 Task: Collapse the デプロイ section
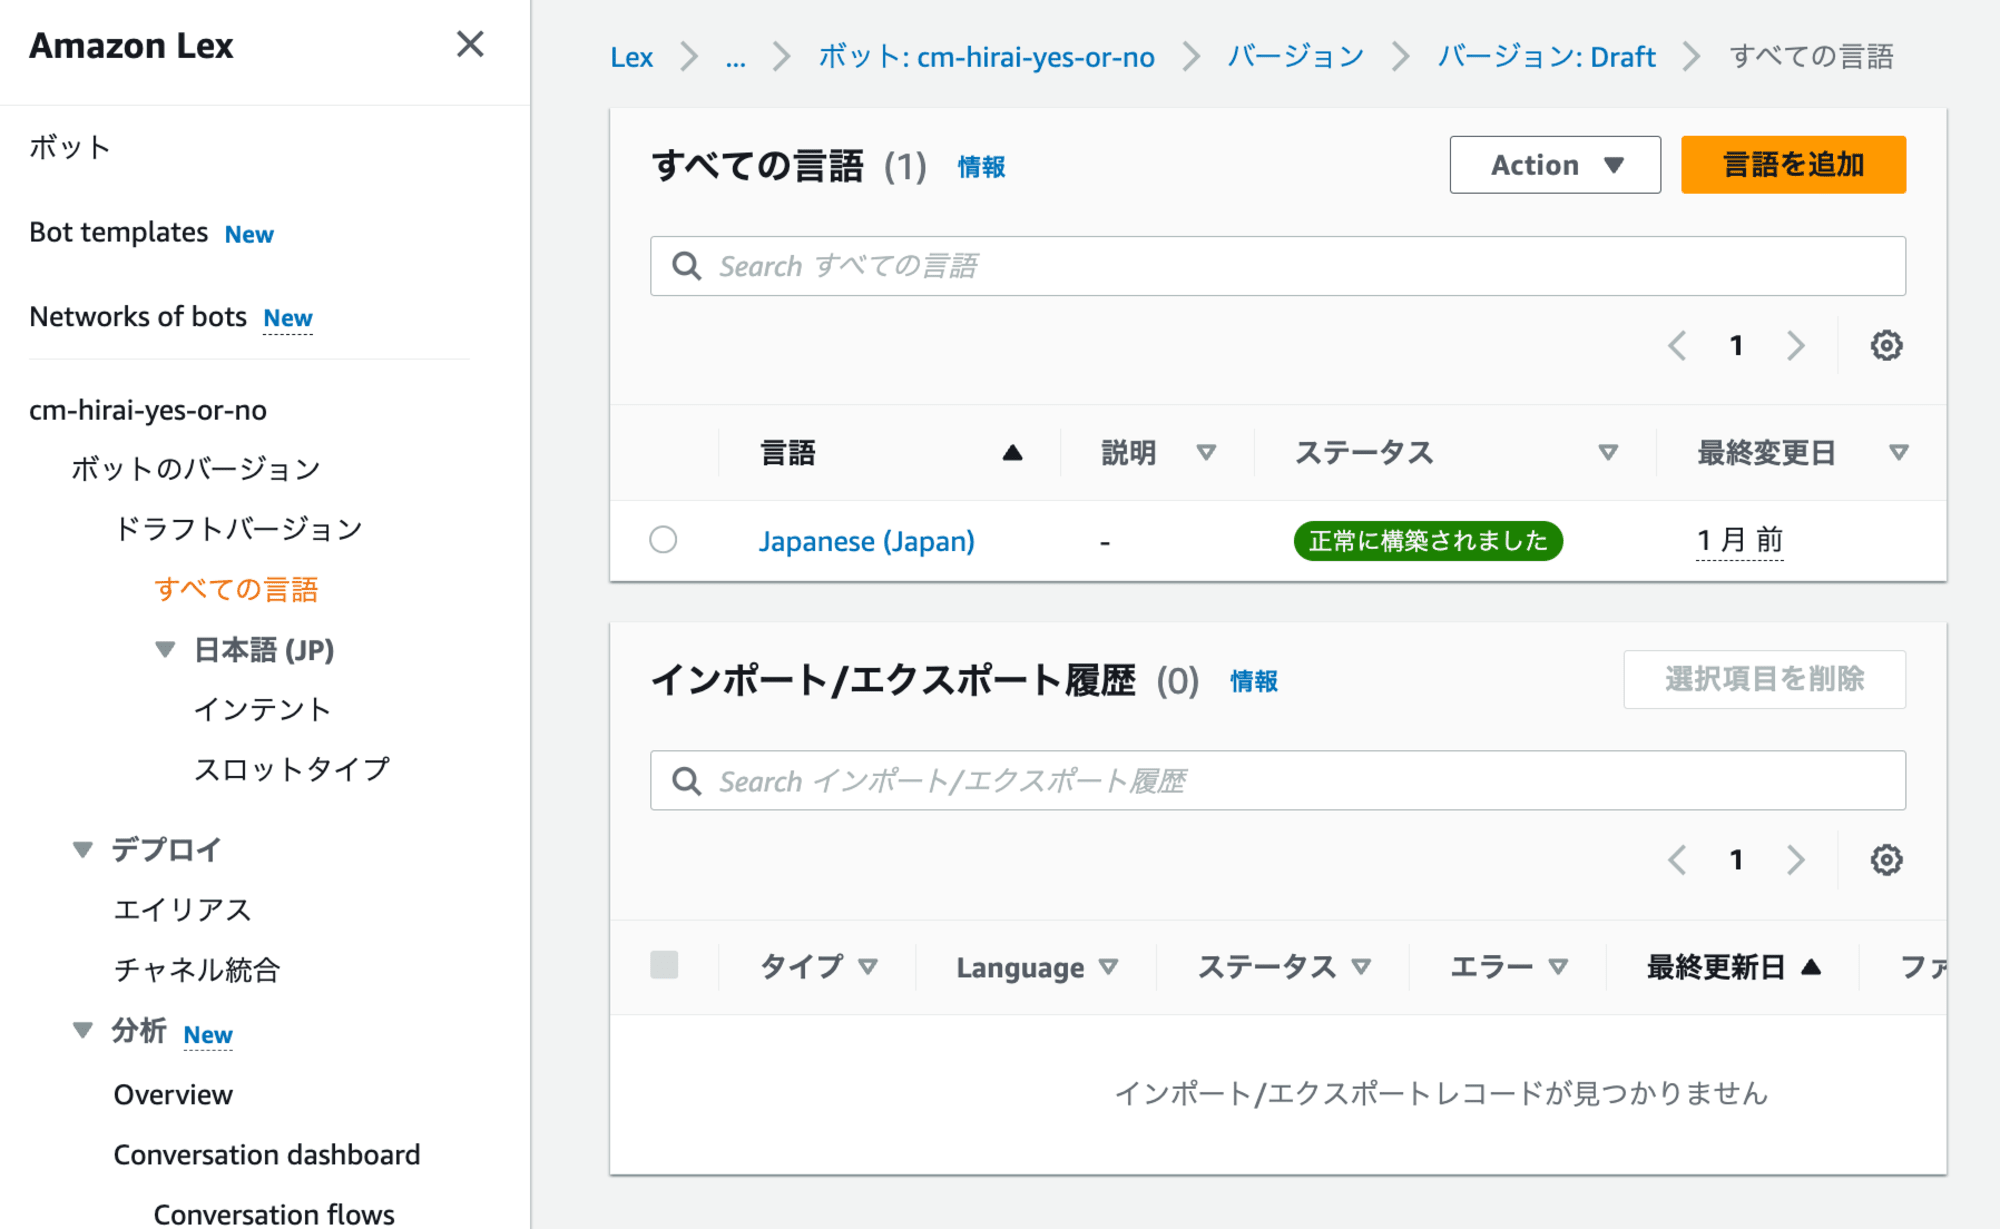click(x=83, y=850)
